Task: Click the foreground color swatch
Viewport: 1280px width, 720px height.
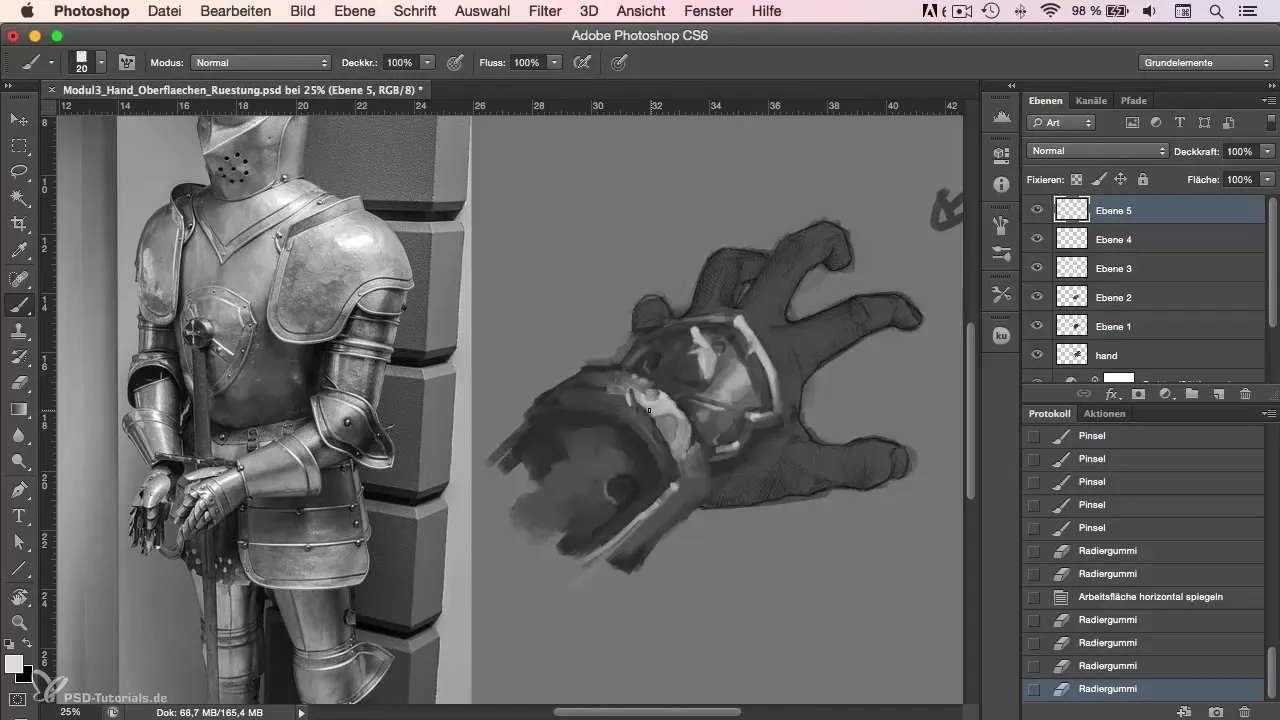Action: click(14, 664)
